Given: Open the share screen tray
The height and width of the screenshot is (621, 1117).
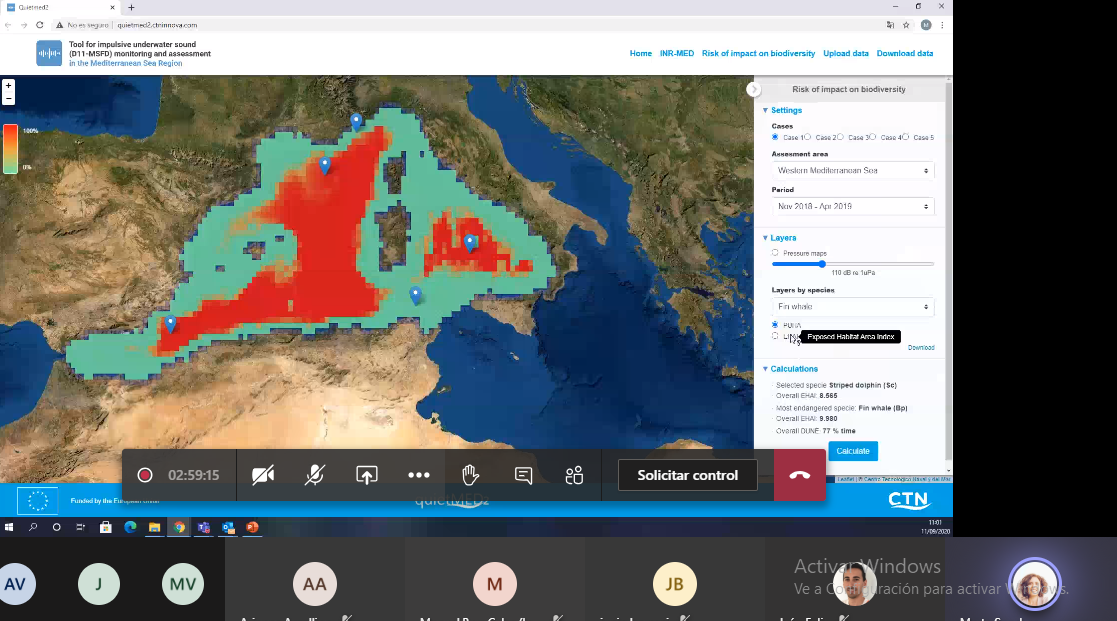Looking at the screenshot, I should [x=367, y=475].
